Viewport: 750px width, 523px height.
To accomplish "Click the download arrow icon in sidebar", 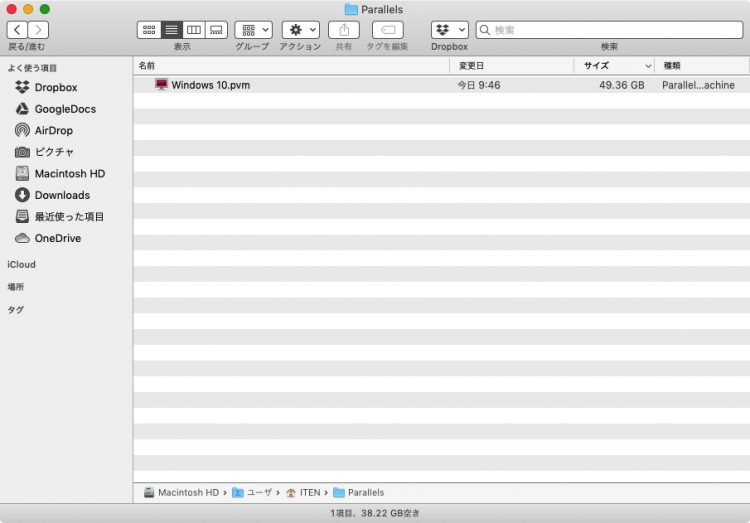I will coord(22,195).
